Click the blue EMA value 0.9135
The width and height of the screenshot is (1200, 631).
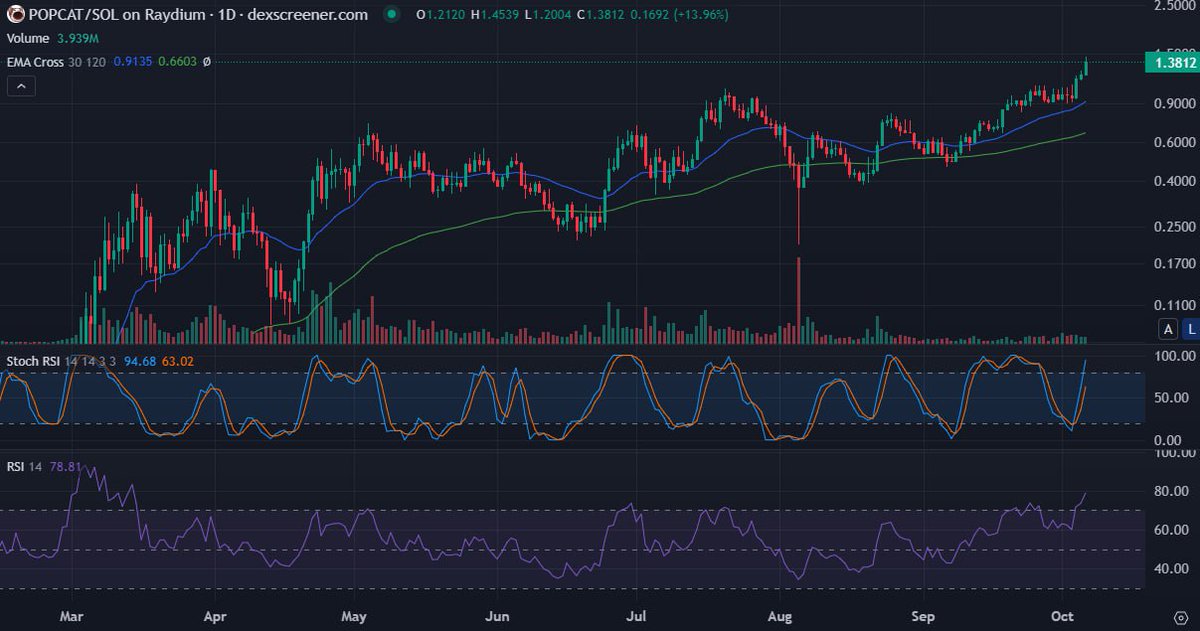133,62
